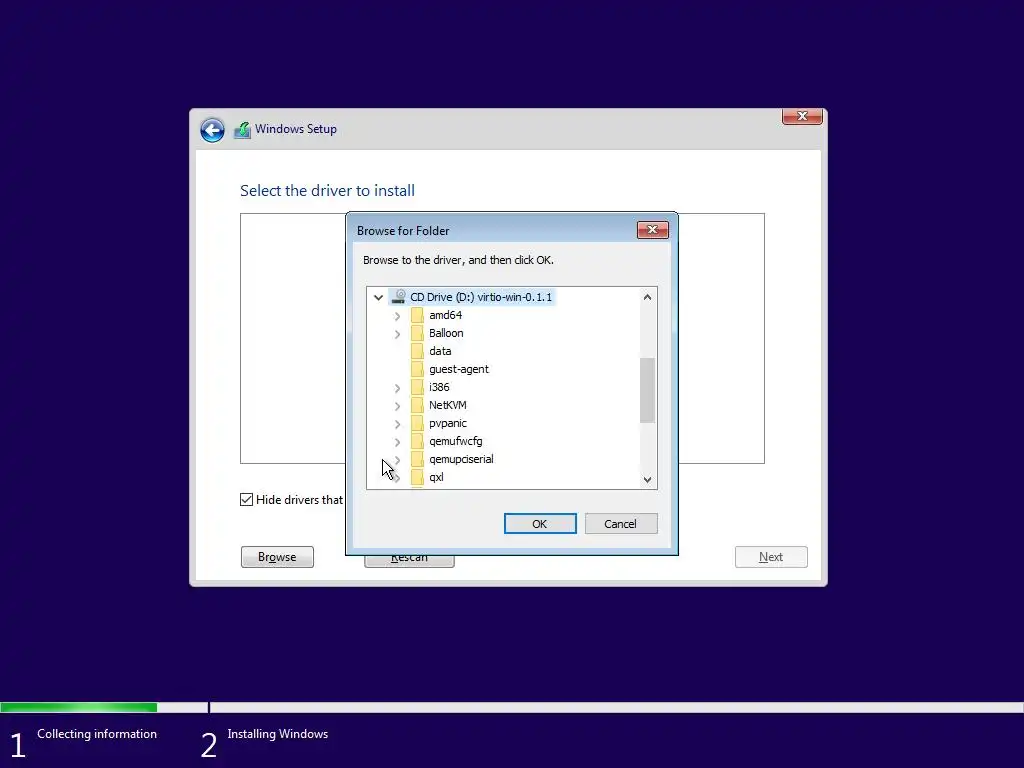This screenshot has width=1024, height=768.
Task: Select the Balloon folder name
Action: click(x=446, y=333)
